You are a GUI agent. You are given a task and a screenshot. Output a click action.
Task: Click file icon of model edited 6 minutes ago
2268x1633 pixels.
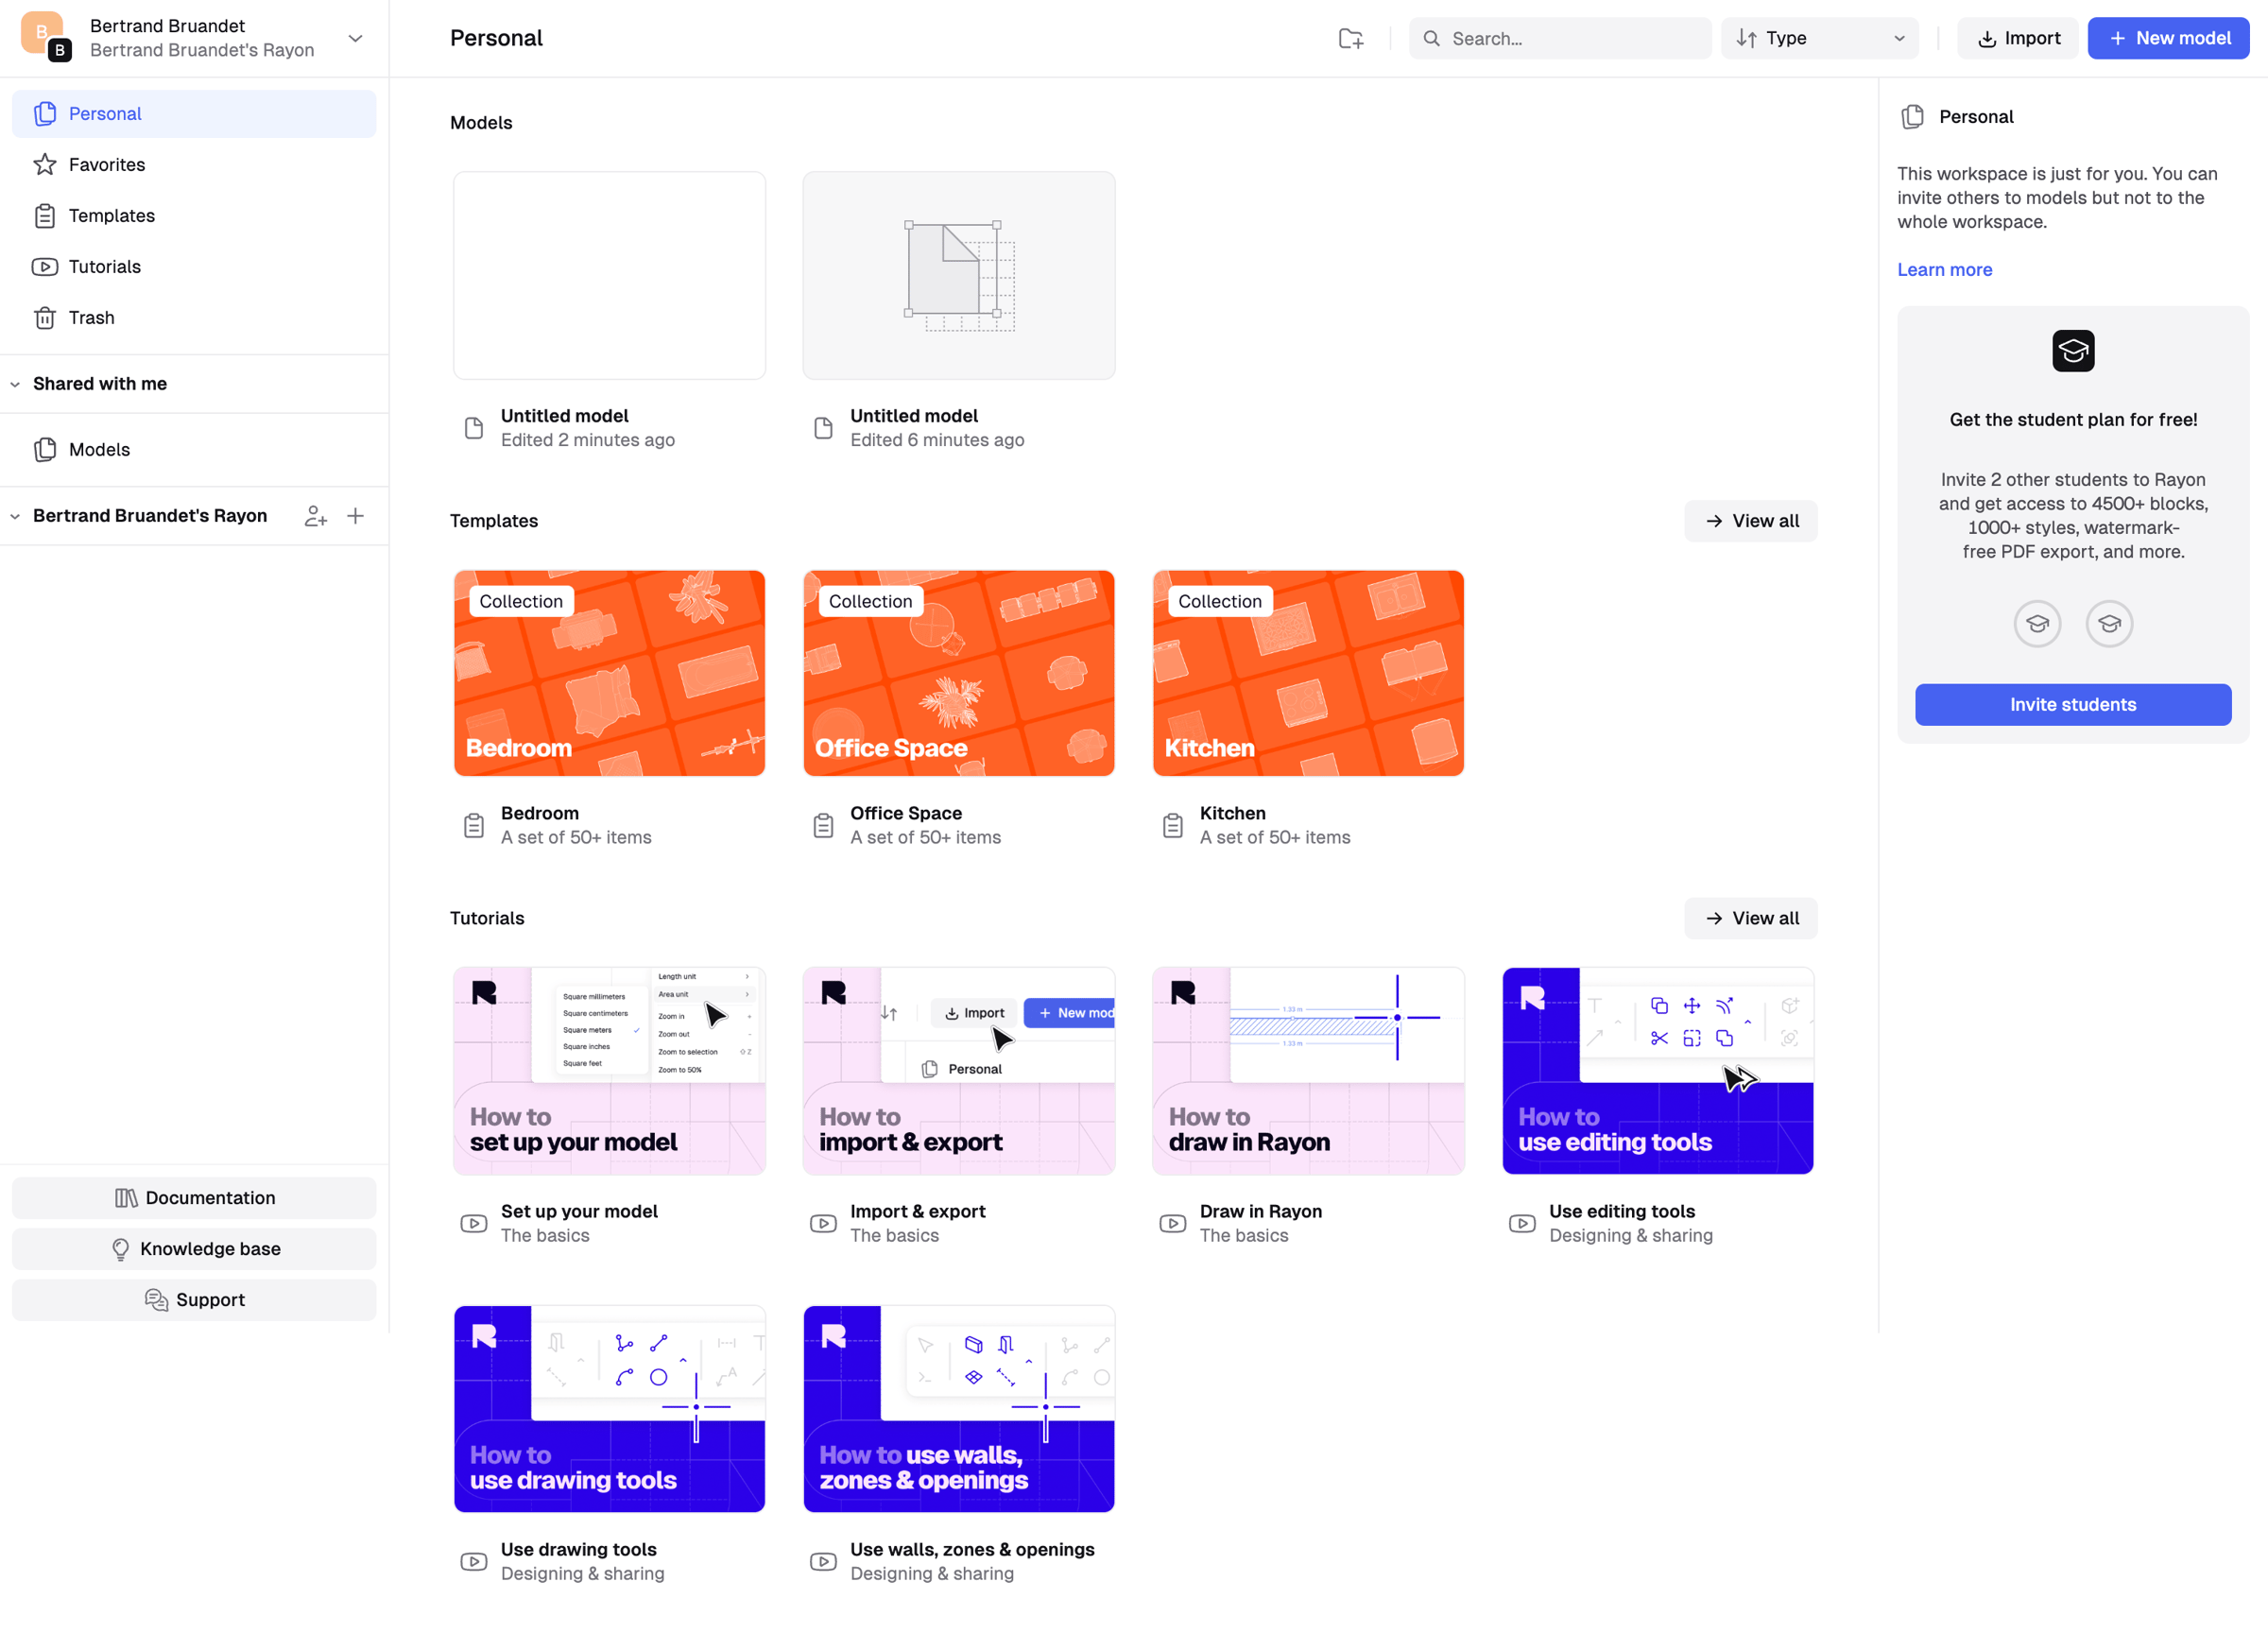pyautogui.click(x=823, y=428)
